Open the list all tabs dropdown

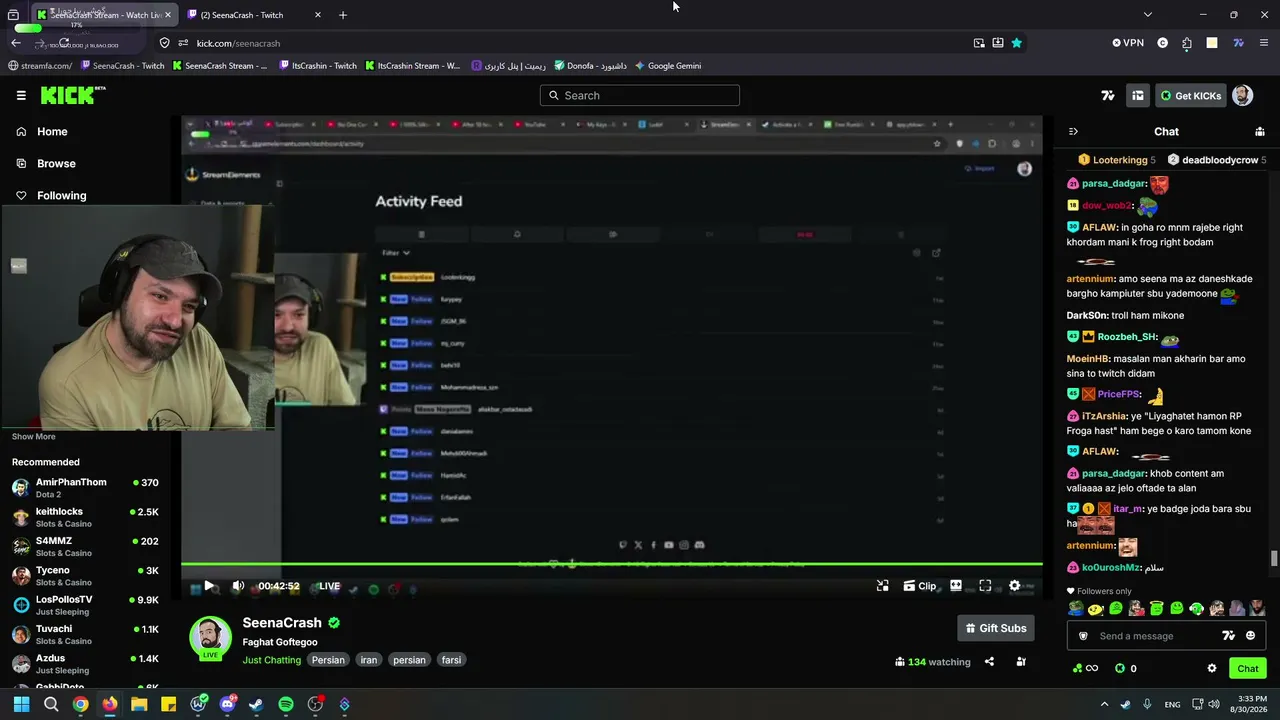point(1147,15)
